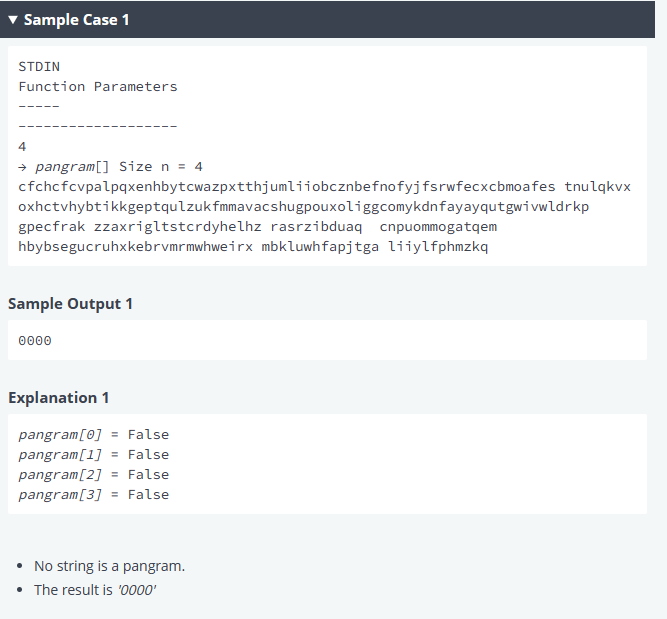Click the Function Parameters column label

pyautogui.click(x=98, y=87)
